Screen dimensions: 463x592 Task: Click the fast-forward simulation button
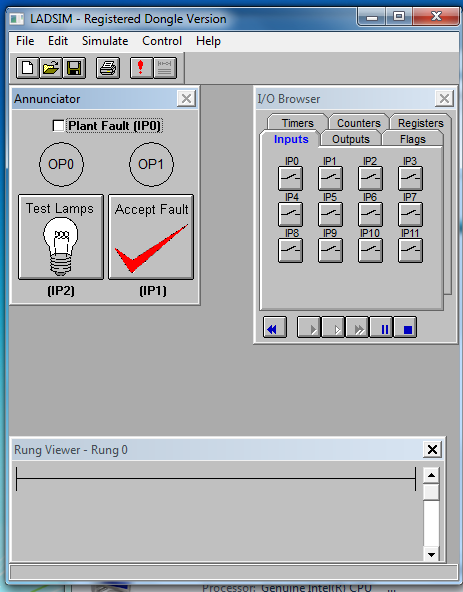[x=357, y=327]
